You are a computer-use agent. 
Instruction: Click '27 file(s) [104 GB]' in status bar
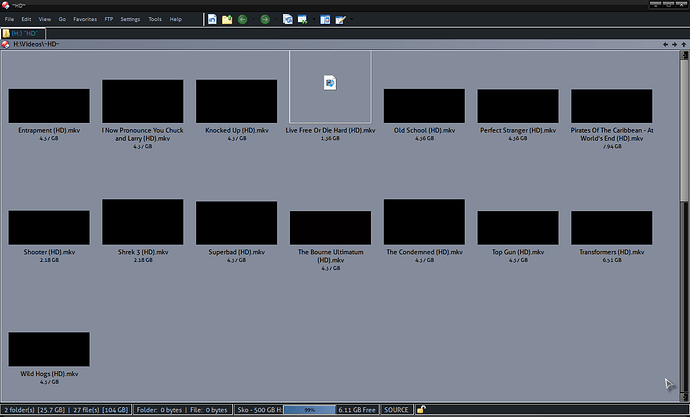pos(101,410)
